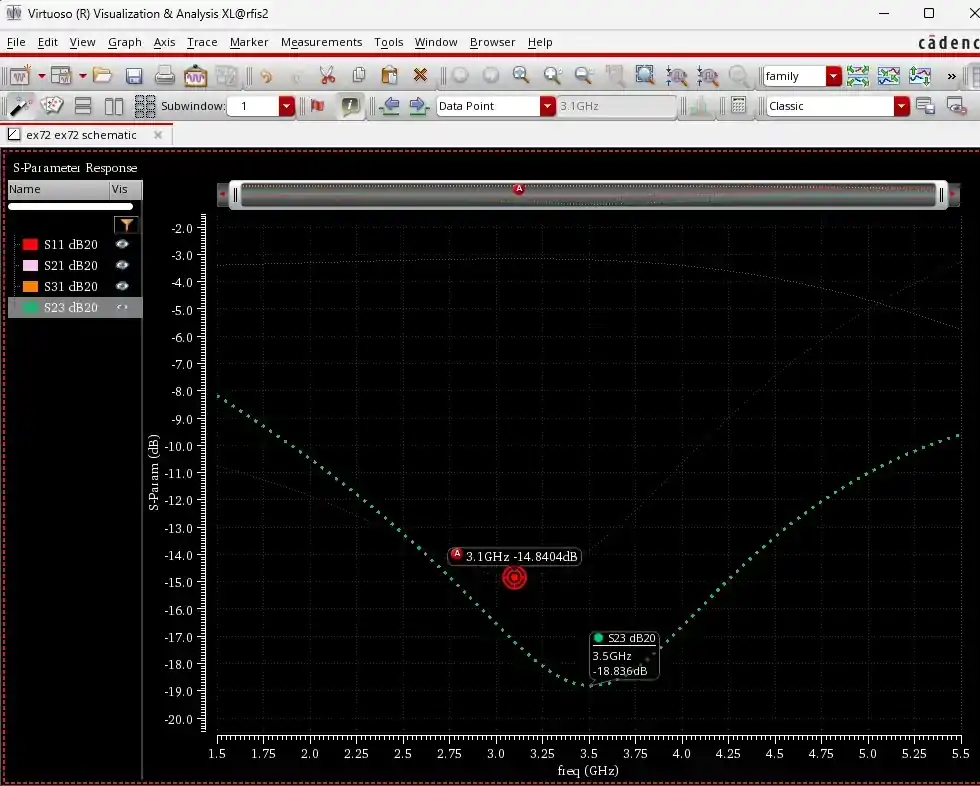980x786 pixels.
Task: Click the combine traces chart icon
Action: pyautogui.click(x=888, y=76)
